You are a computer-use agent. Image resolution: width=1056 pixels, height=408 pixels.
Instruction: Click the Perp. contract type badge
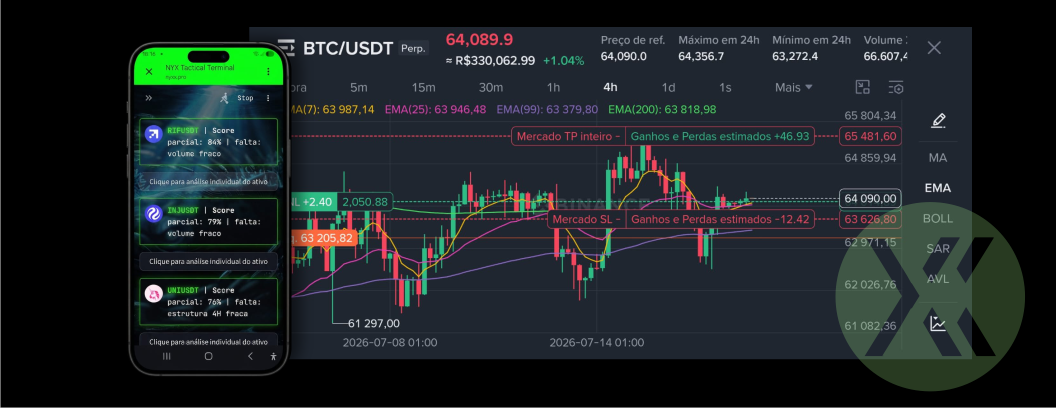pos(413,48)
